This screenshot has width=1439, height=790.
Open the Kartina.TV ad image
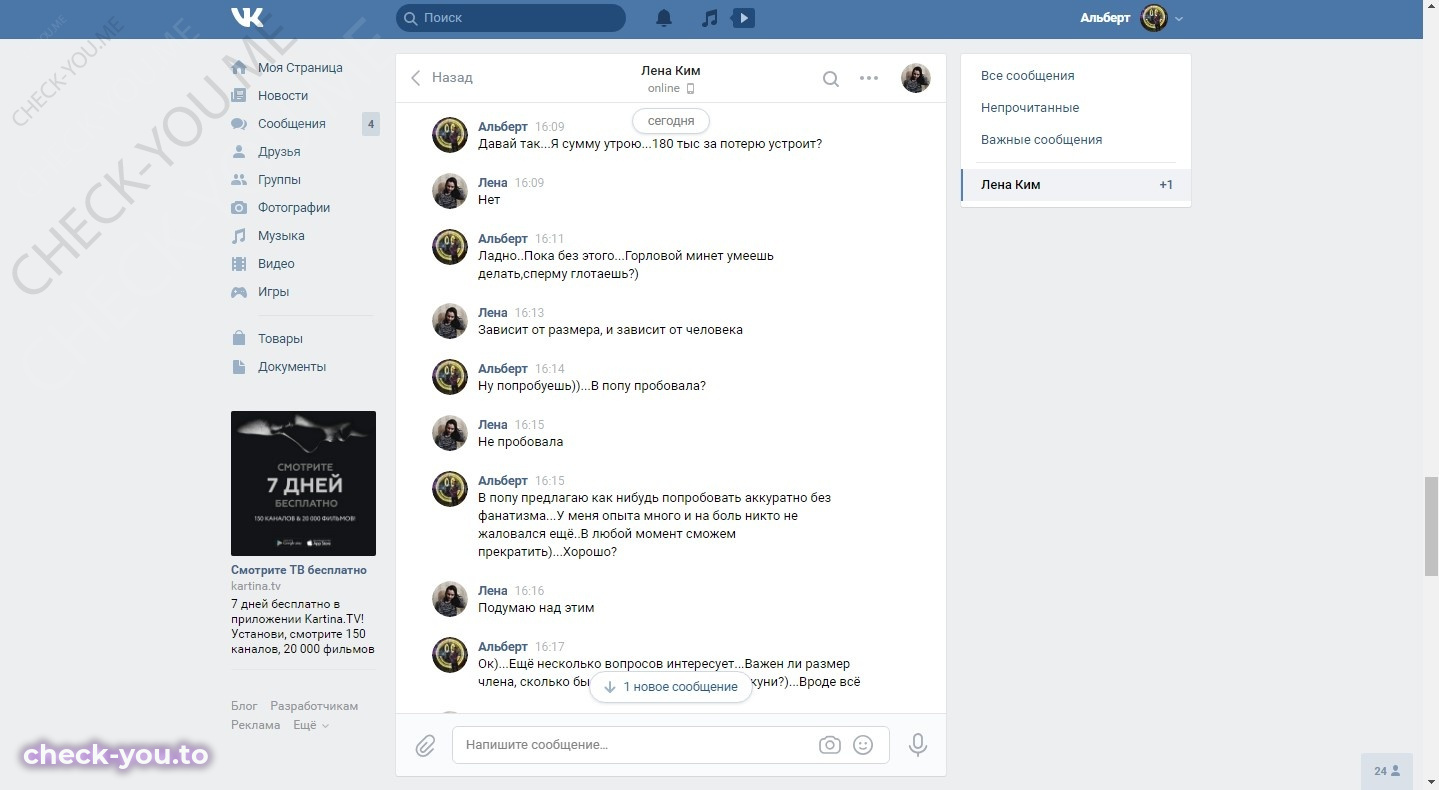click(x=303, y=483)
